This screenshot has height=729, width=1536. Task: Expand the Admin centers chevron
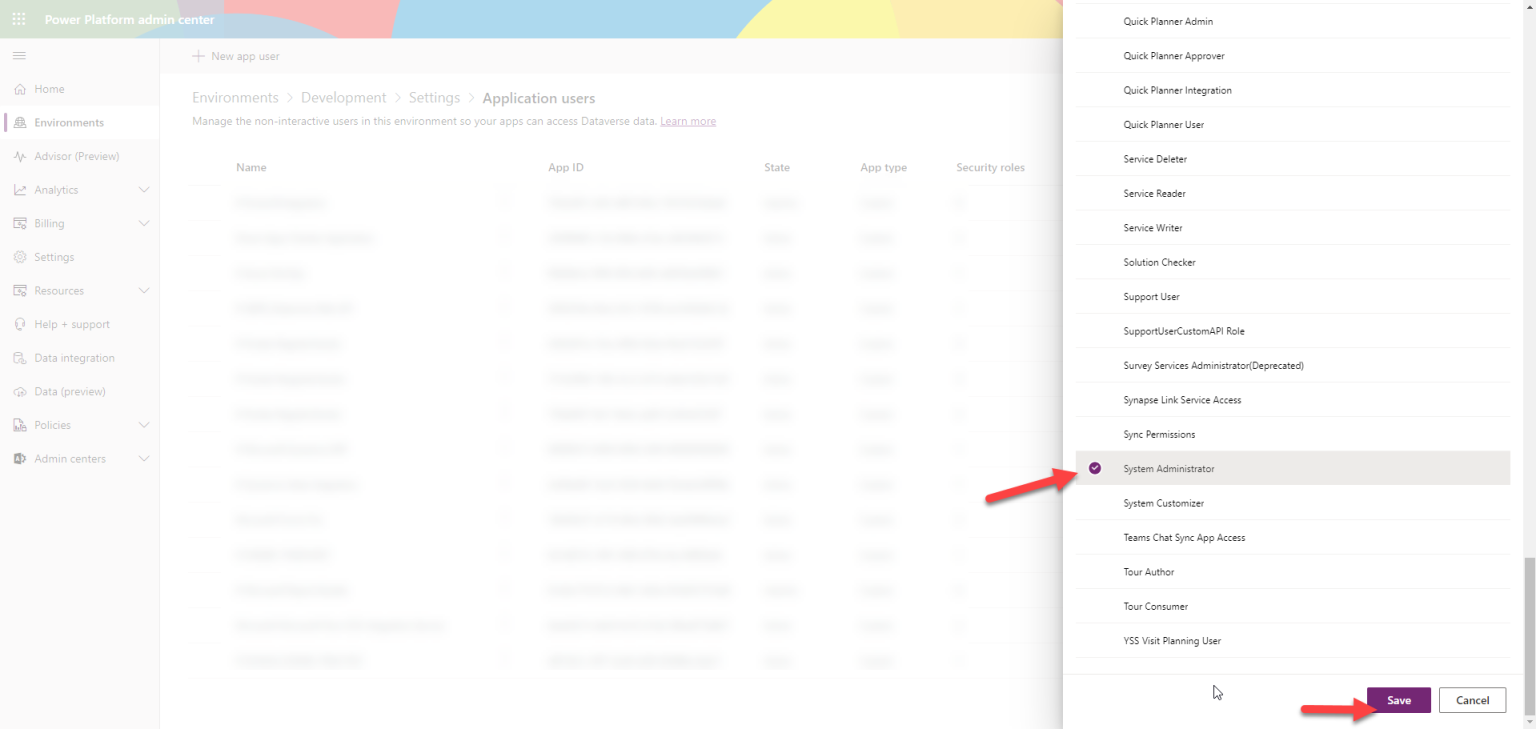click(x=144, y=459)
